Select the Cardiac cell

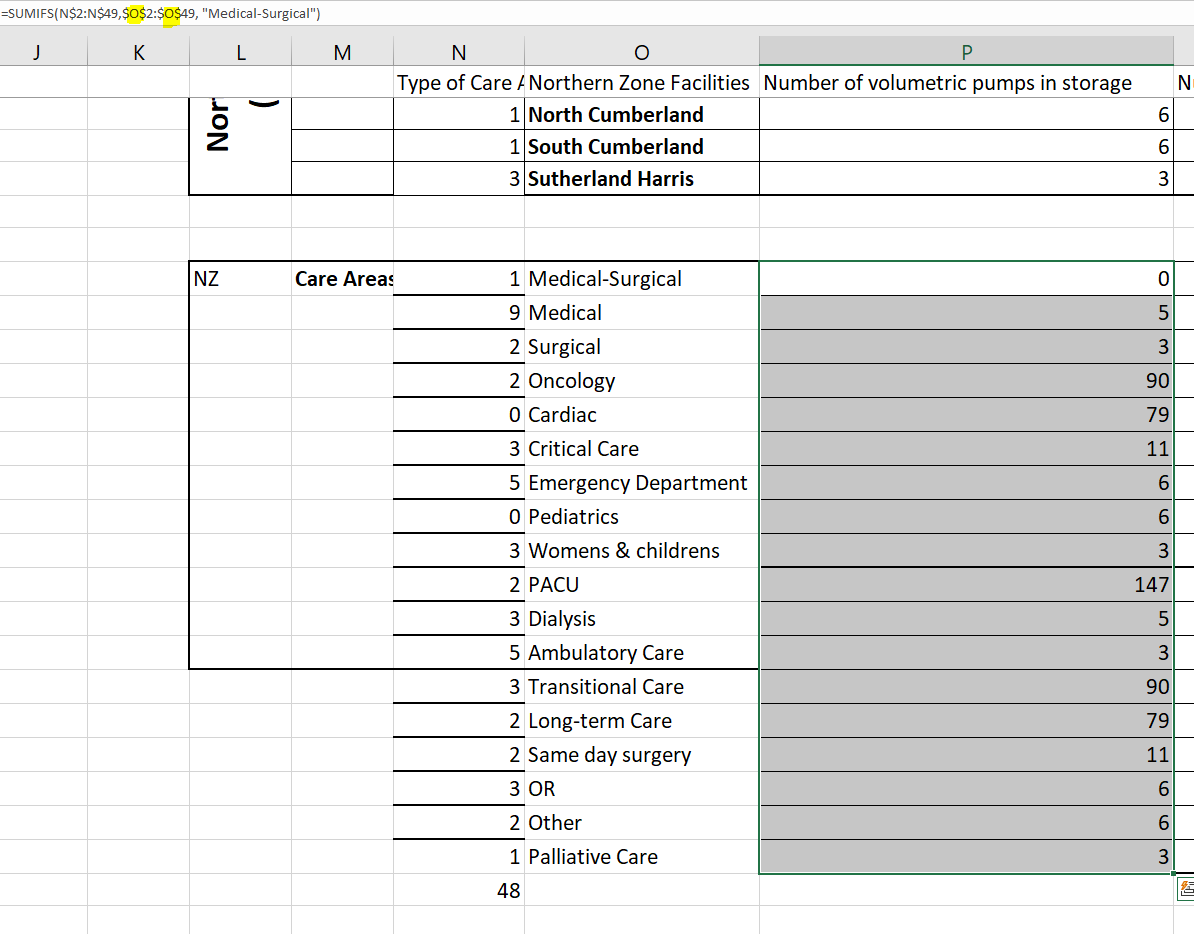[641, 415]
